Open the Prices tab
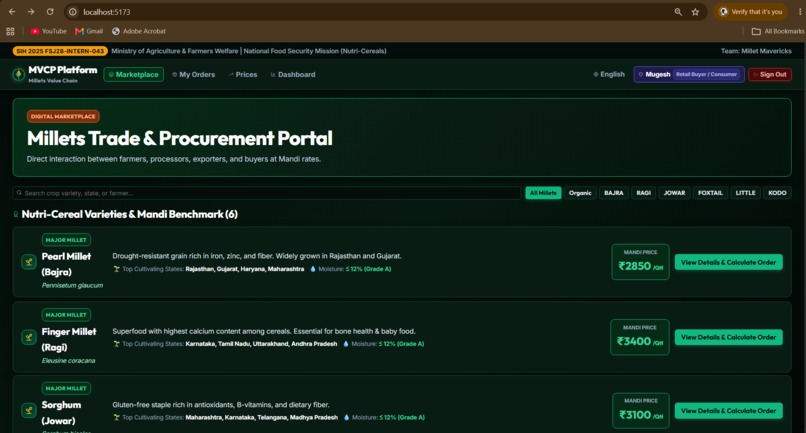Image resolution: width=806 pixels, height=433 pixels. coord(243,75)
